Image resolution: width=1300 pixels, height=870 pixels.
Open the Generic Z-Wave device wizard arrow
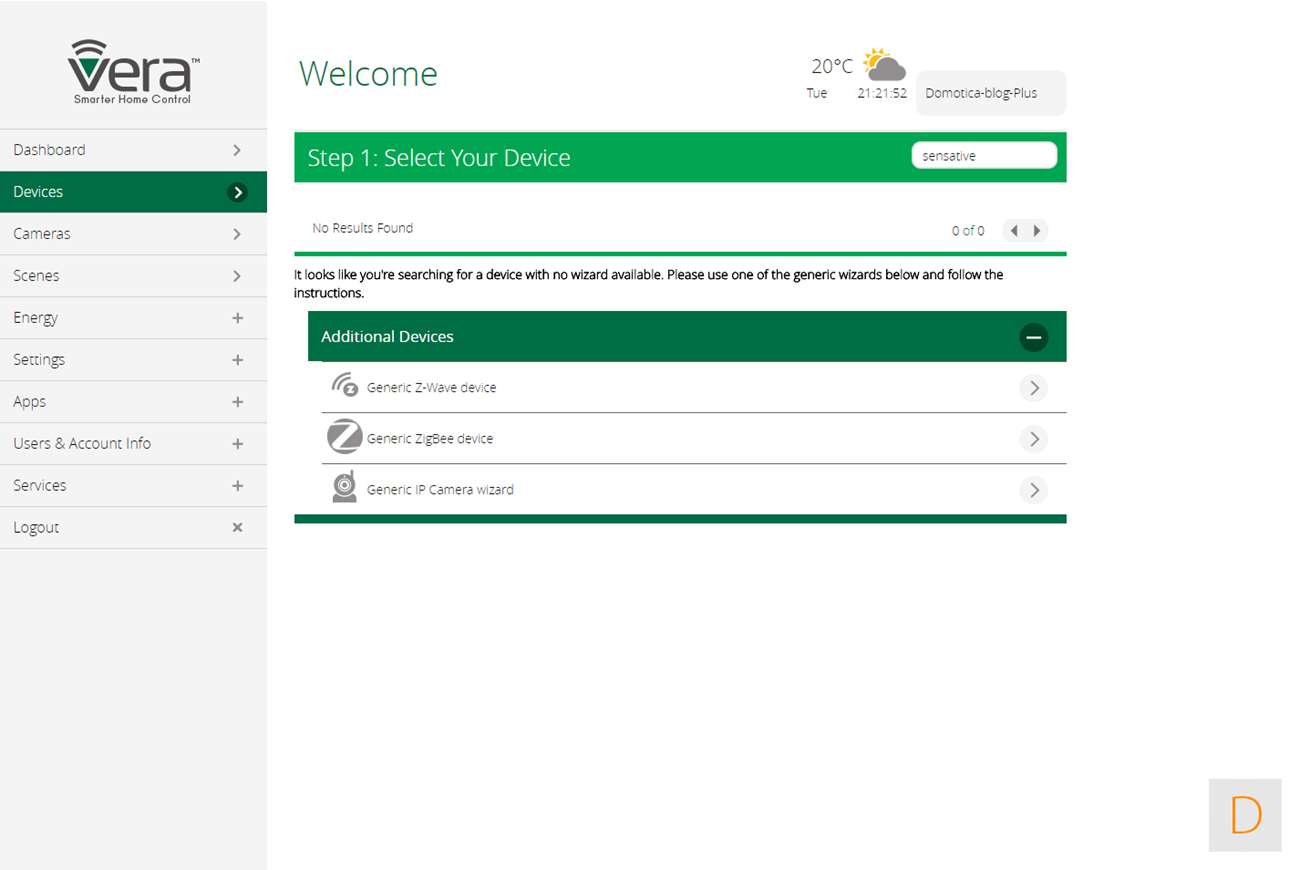pos(1033,388)
